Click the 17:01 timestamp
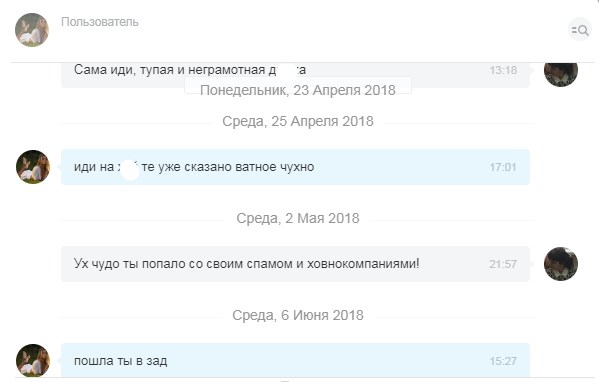599x382 pixels. click(x=503, y=167)
